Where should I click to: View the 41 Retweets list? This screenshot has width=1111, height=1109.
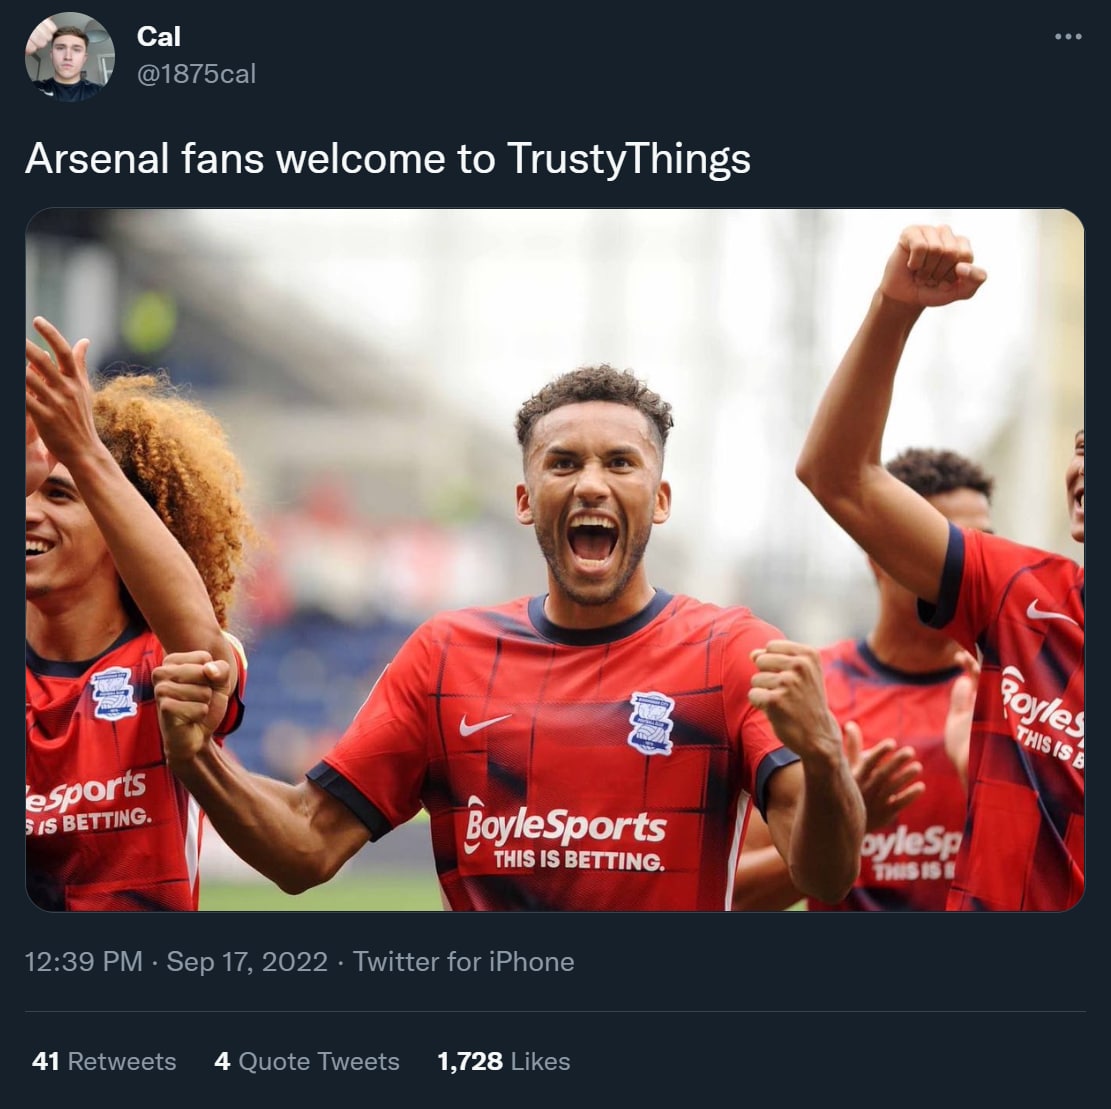tap(103, 1061)
